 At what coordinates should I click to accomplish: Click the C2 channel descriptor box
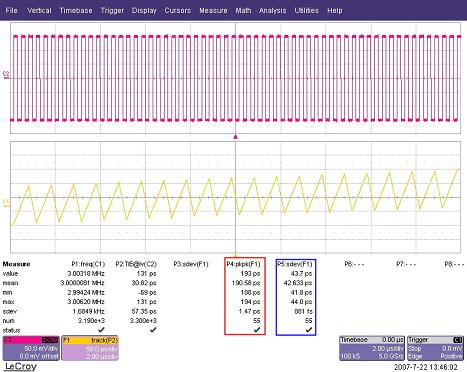(31, 348)
